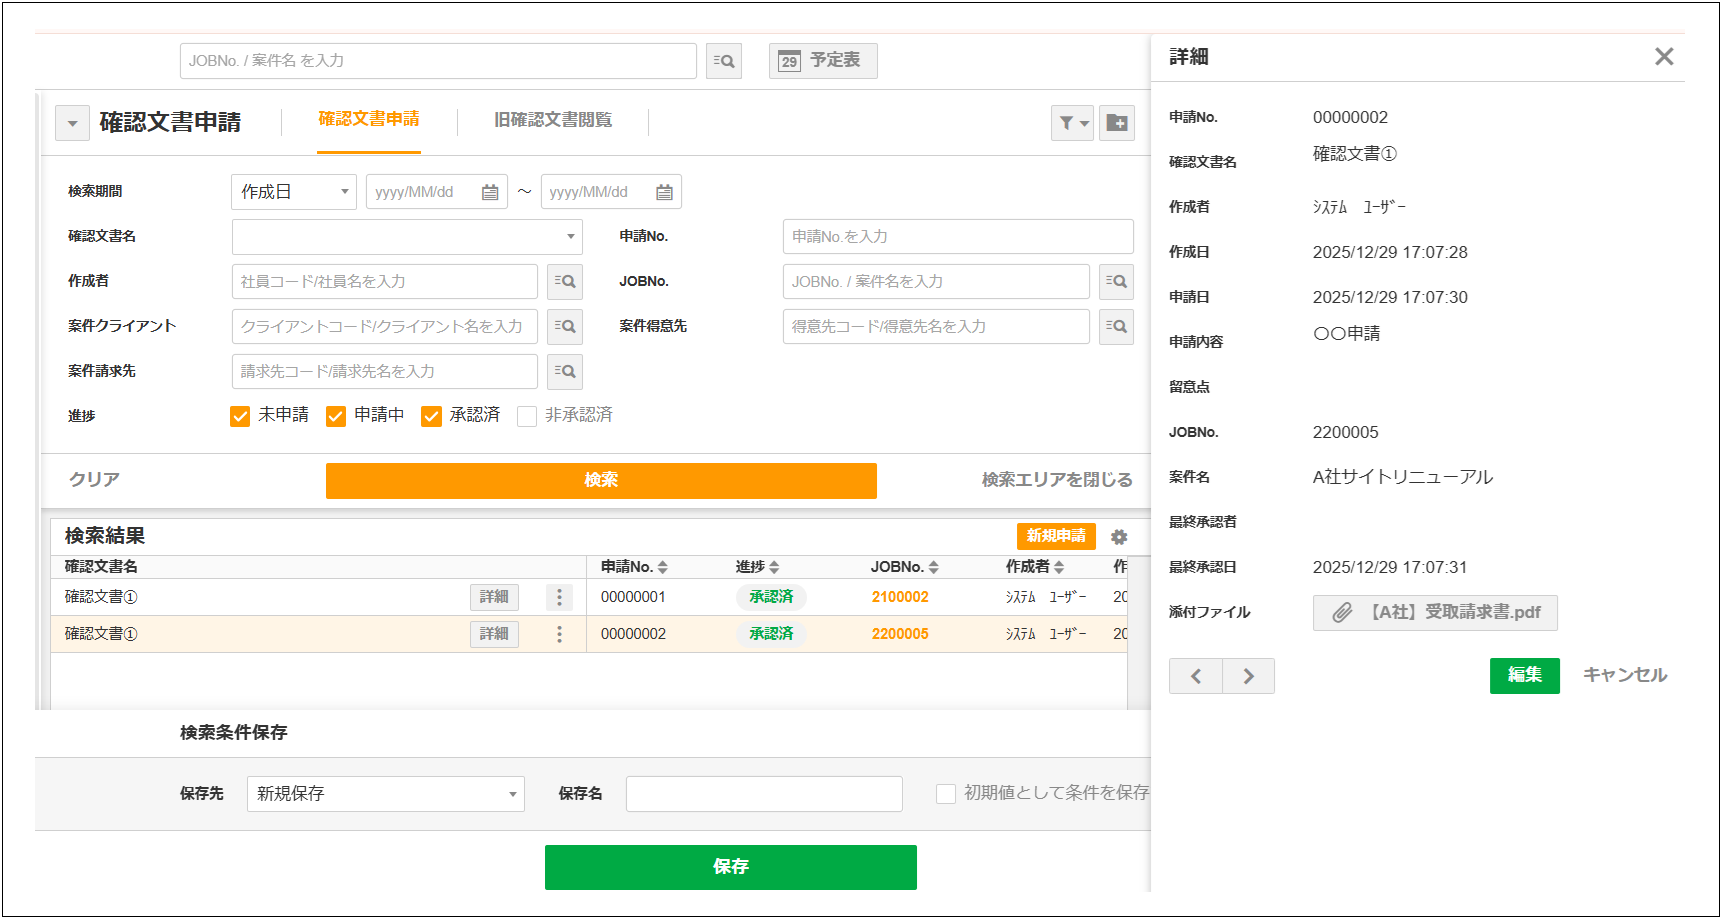Open the 予定表 calendar button
Viewport: 1724px width, 921px height.
tap(822, 61)
